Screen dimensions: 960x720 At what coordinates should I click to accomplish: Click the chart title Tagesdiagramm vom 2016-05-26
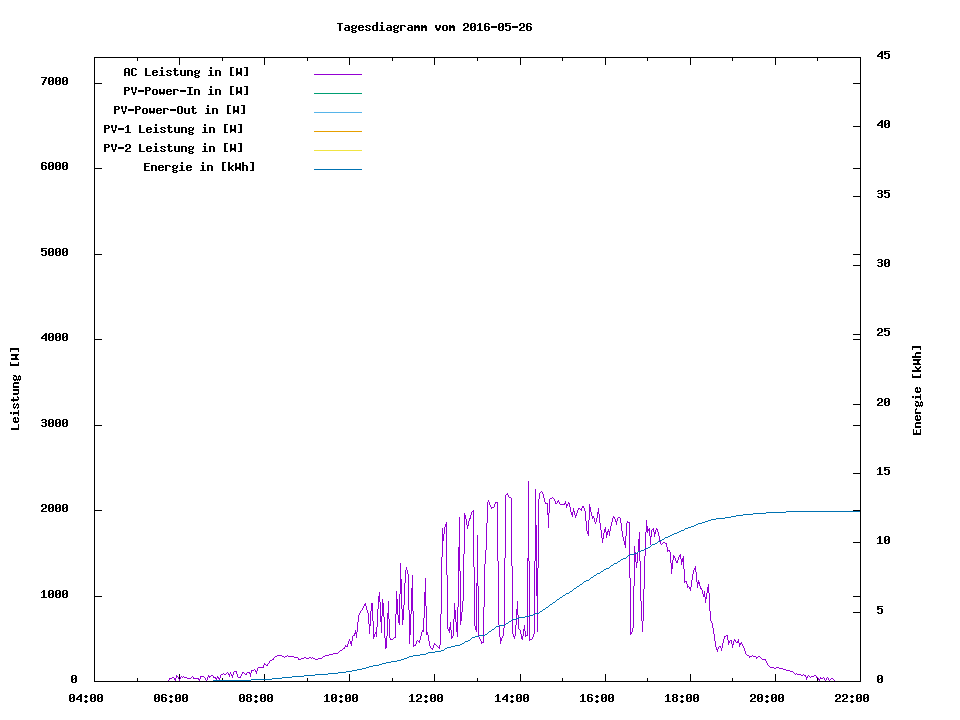pos(434,27)
